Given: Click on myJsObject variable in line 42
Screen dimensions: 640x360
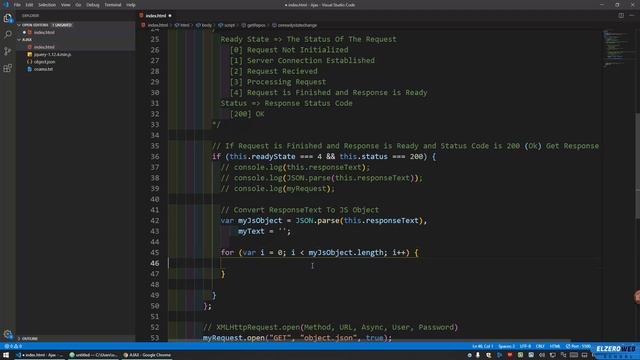Looking at the screenshot, I should (x=260, y=220).
